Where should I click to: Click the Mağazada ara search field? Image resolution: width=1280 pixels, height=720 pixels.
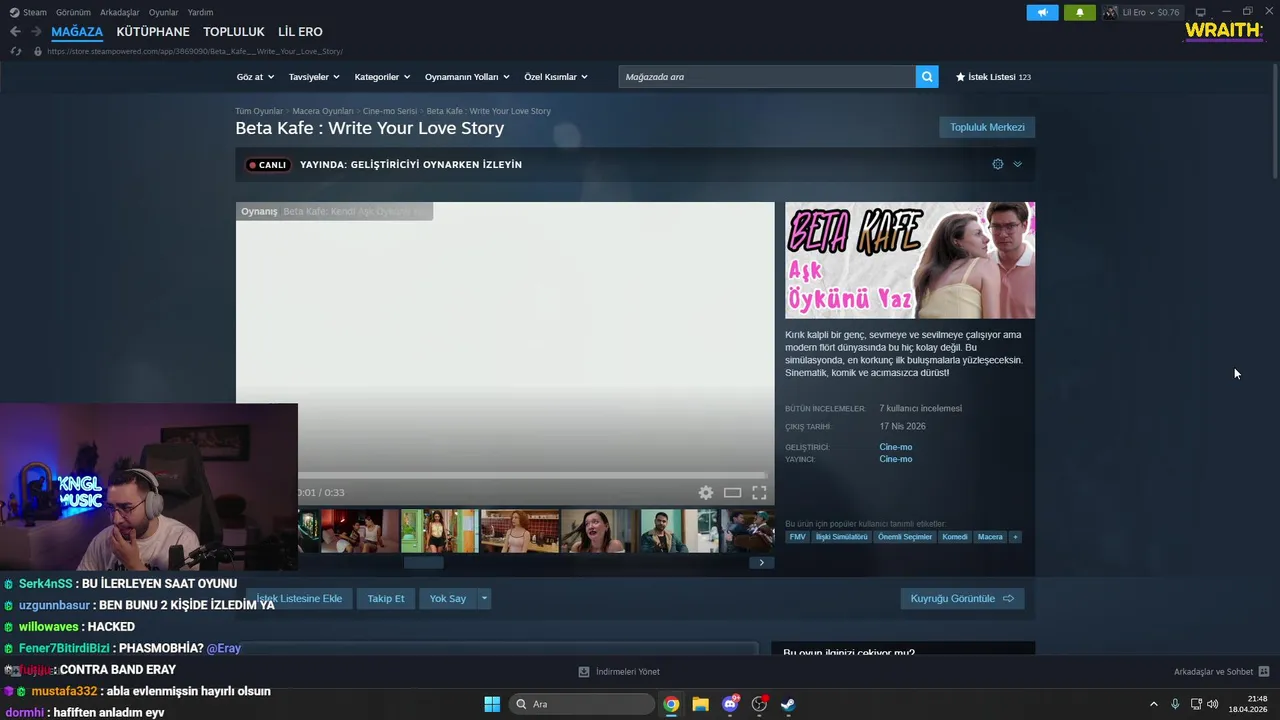767,77
